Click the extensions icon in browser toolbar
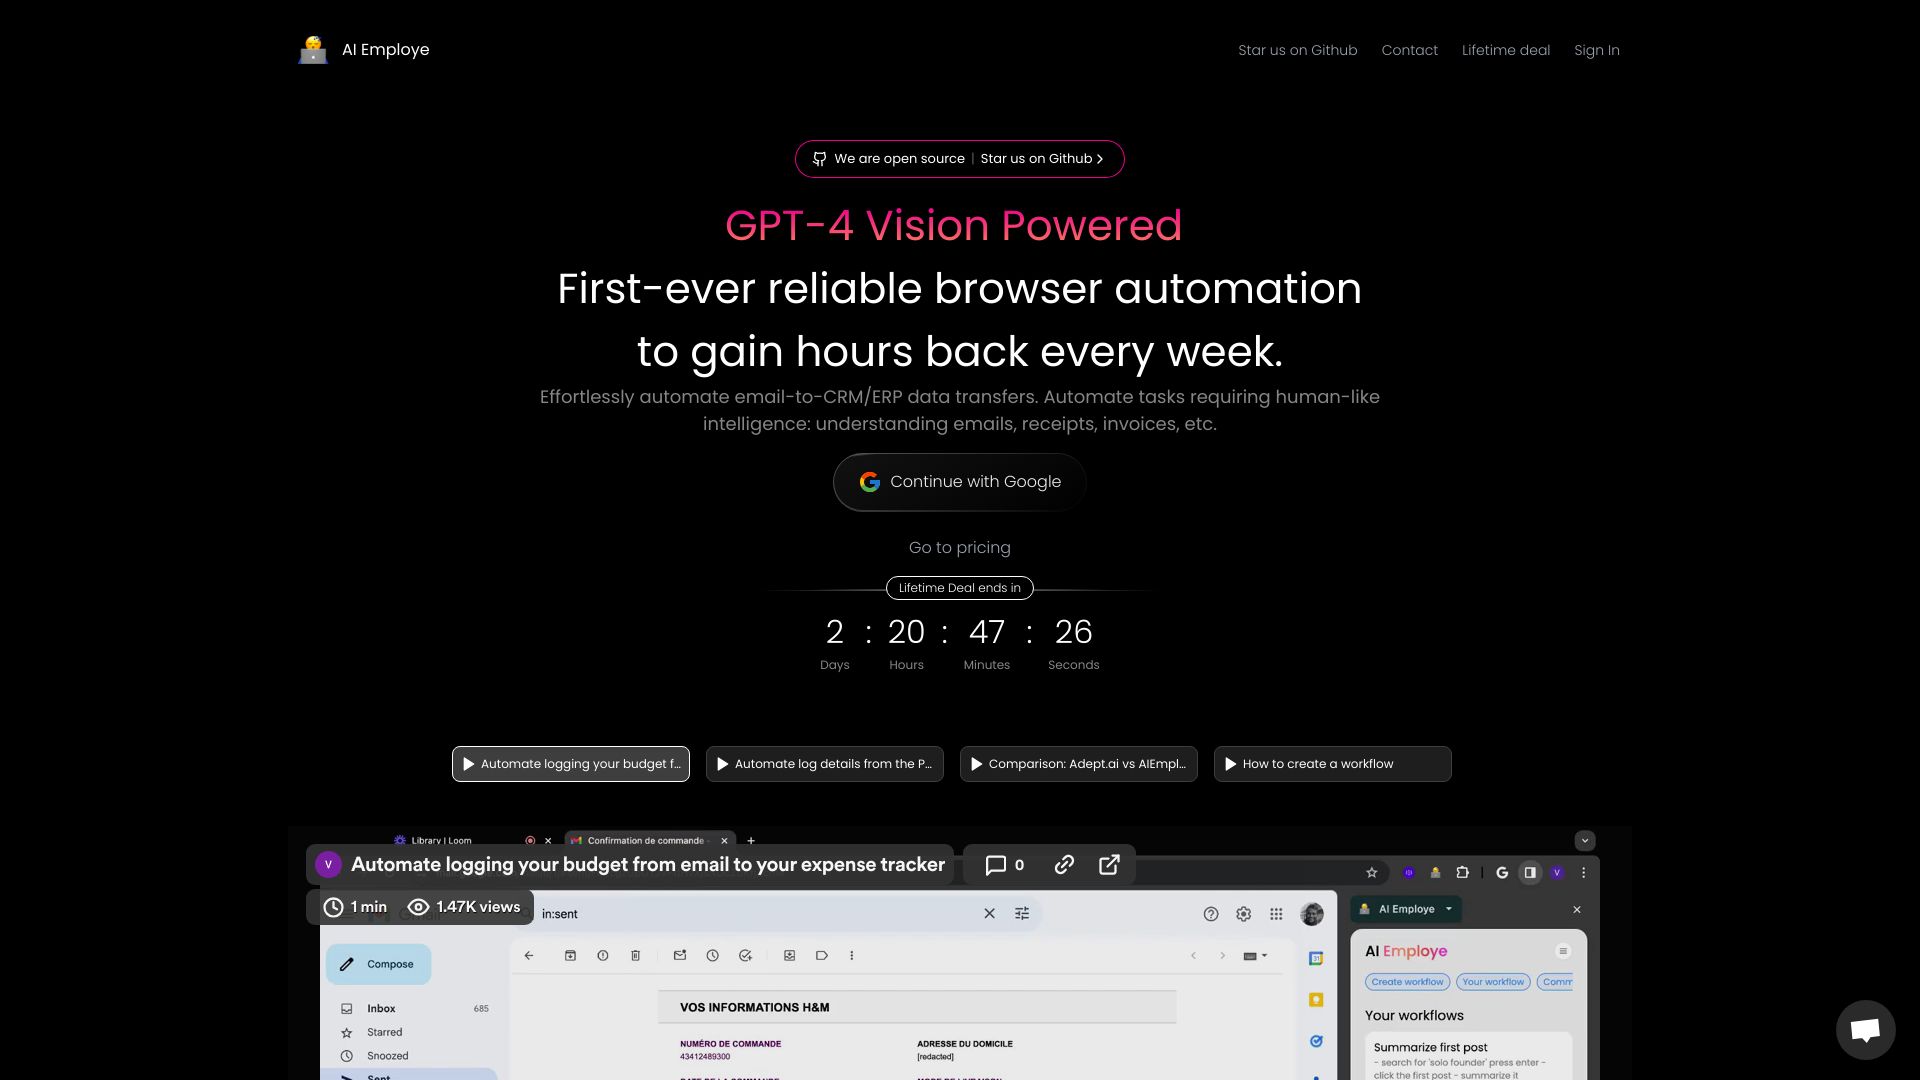 pos(1462,872)
